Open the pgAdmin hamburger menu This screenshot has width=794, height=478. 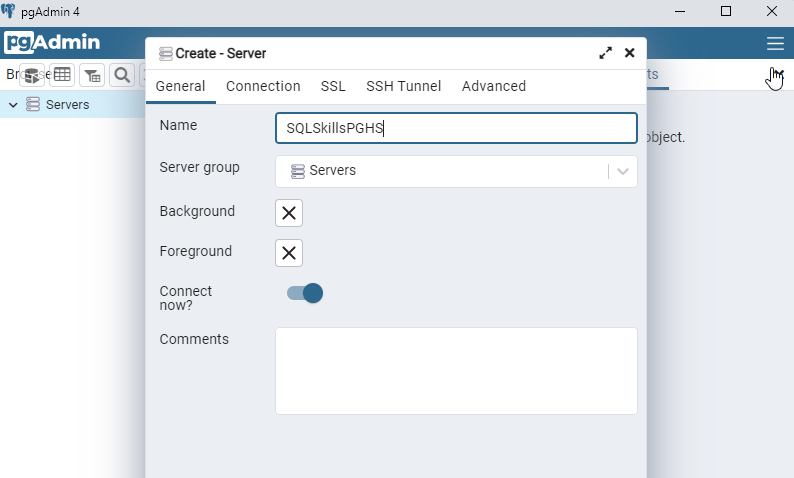pyautogui.click(x=775, y=44)
